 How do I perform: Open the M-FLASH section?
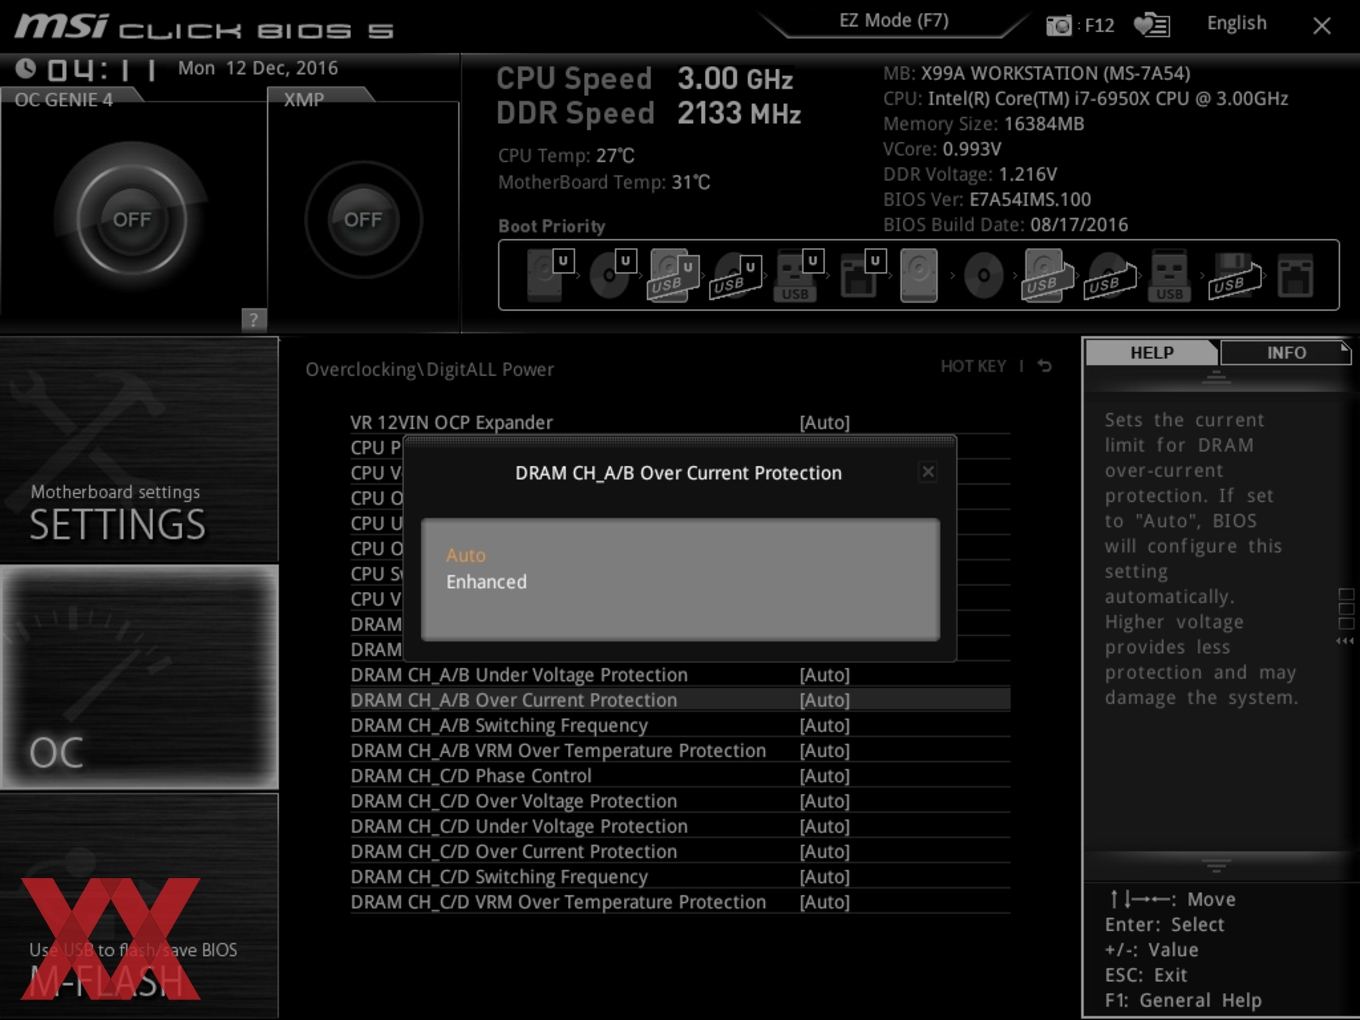139,906
